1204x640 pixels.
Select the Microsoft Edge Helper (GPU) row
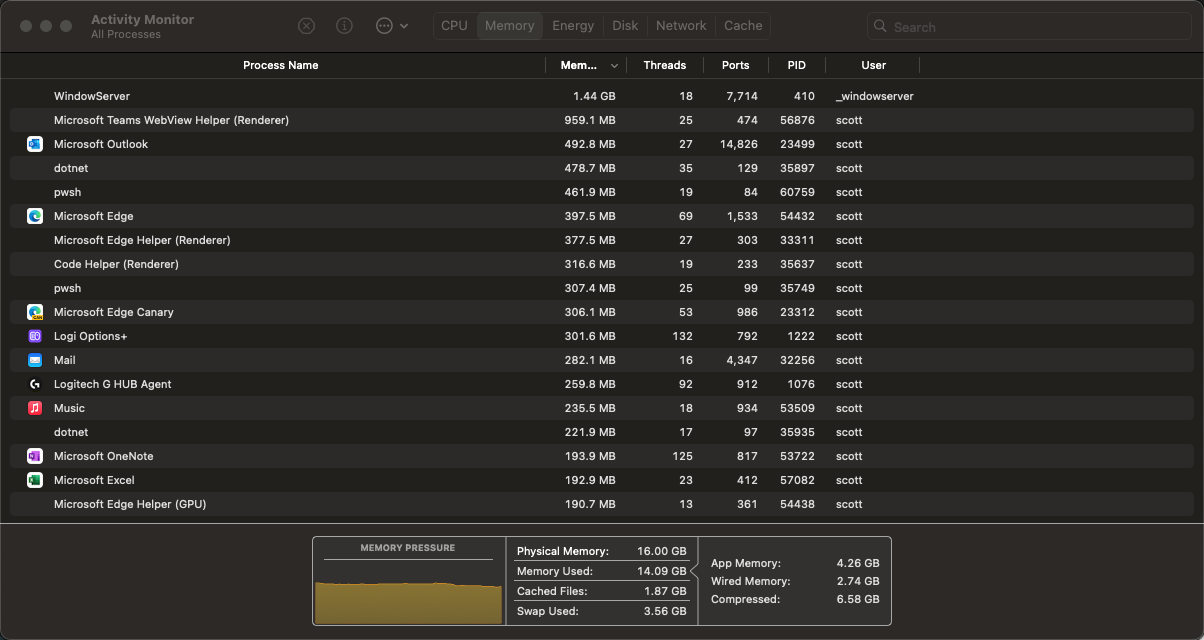(602, 504)
